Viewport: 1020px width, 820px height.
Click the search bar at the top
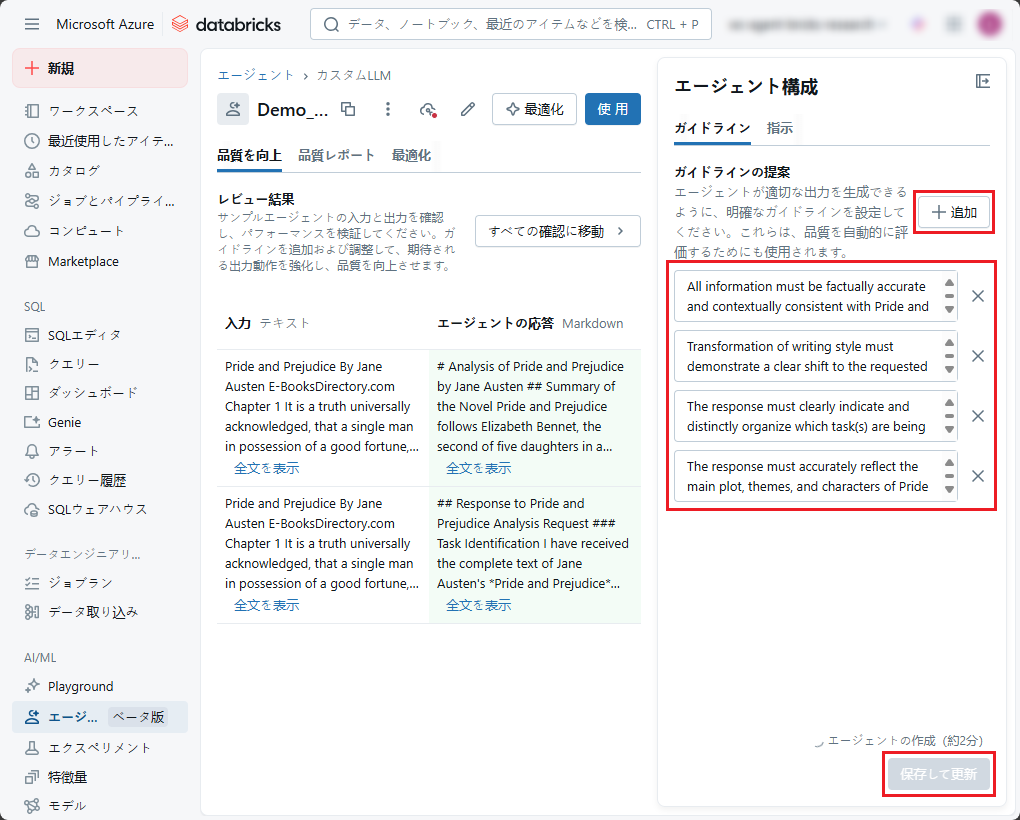click(x=510, y=24)
